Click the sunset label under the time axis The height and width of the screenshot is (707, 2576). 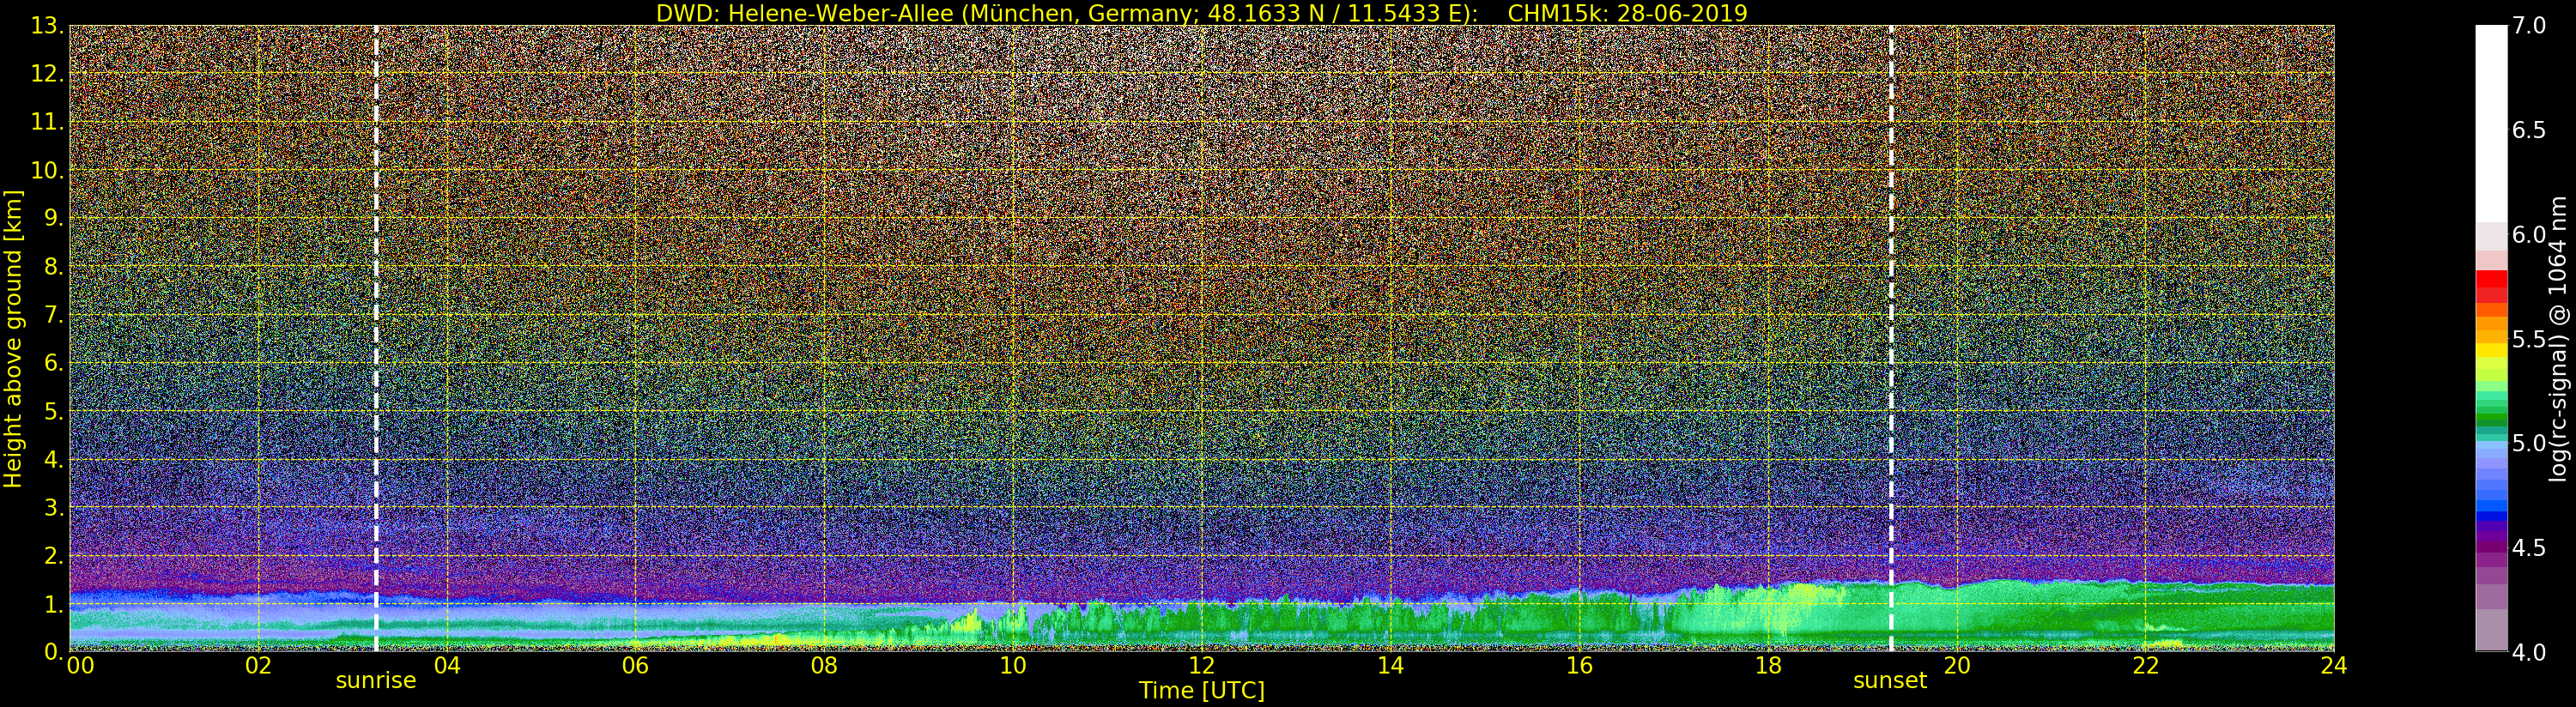(1889, 681)
